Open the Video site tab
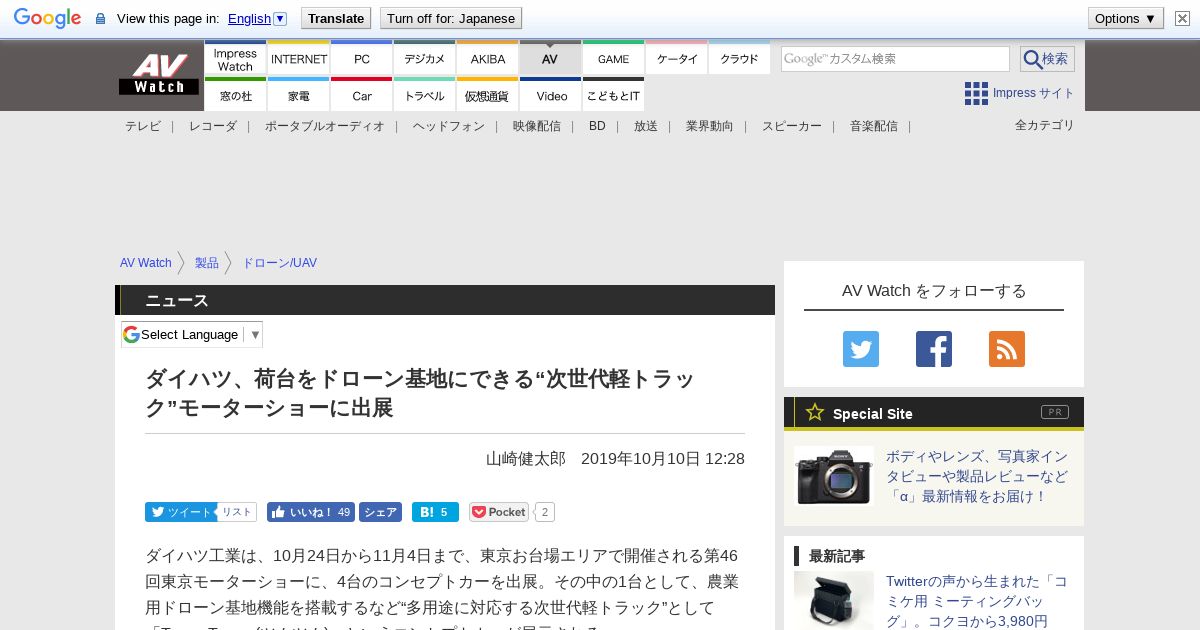 click(x=551, y=95)
